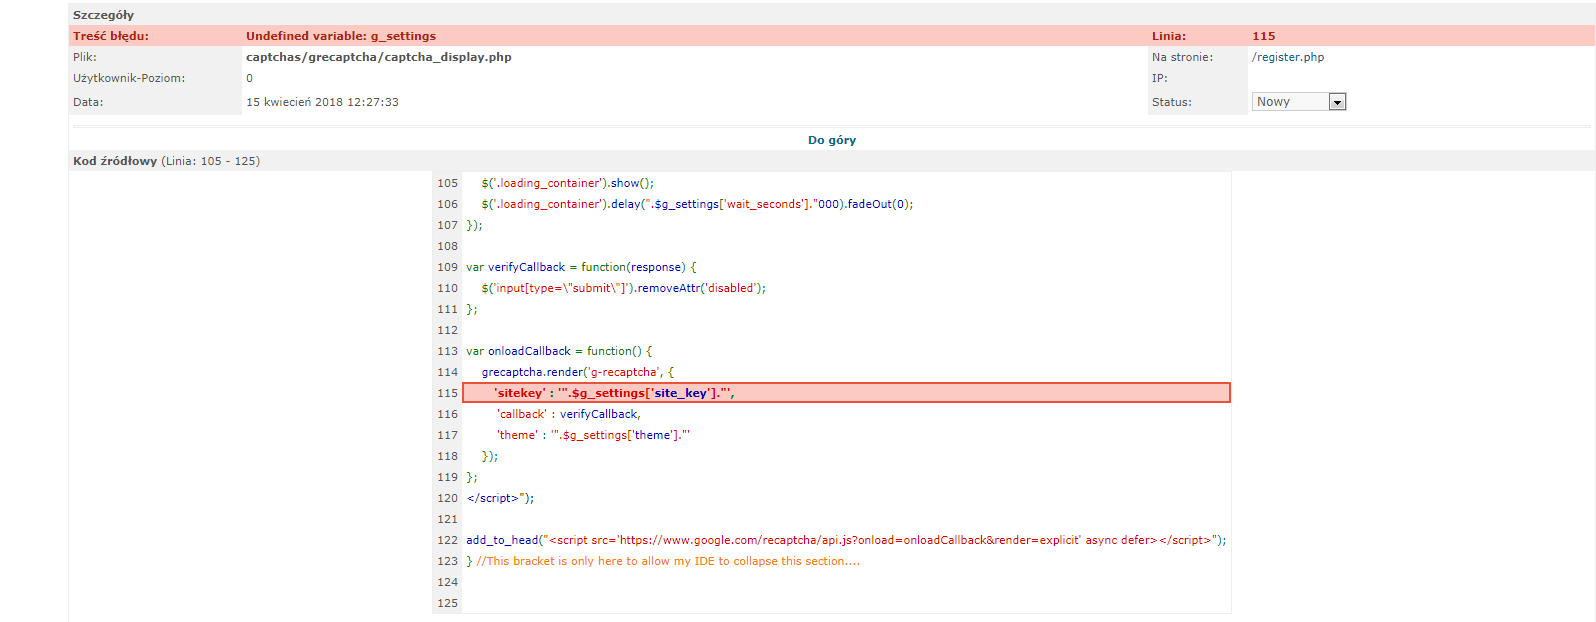Click code line 110 removeAttr disabled
The height and width of the screenshot is (622, 1596).
[623, 288]
